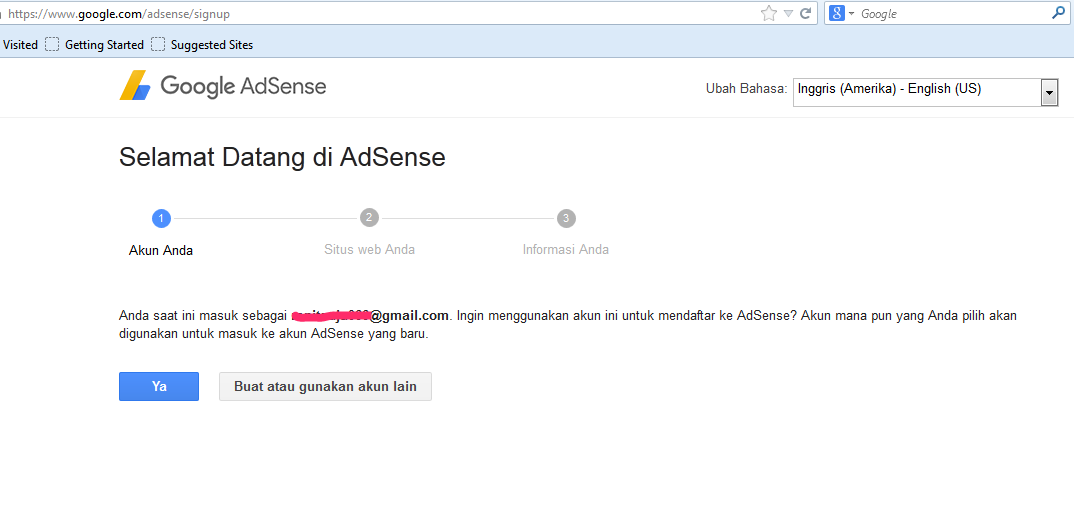This screenshot has width=1074, height=523.
Task: Select step 3 circle Informasi Anda
Action: (566, 218)
